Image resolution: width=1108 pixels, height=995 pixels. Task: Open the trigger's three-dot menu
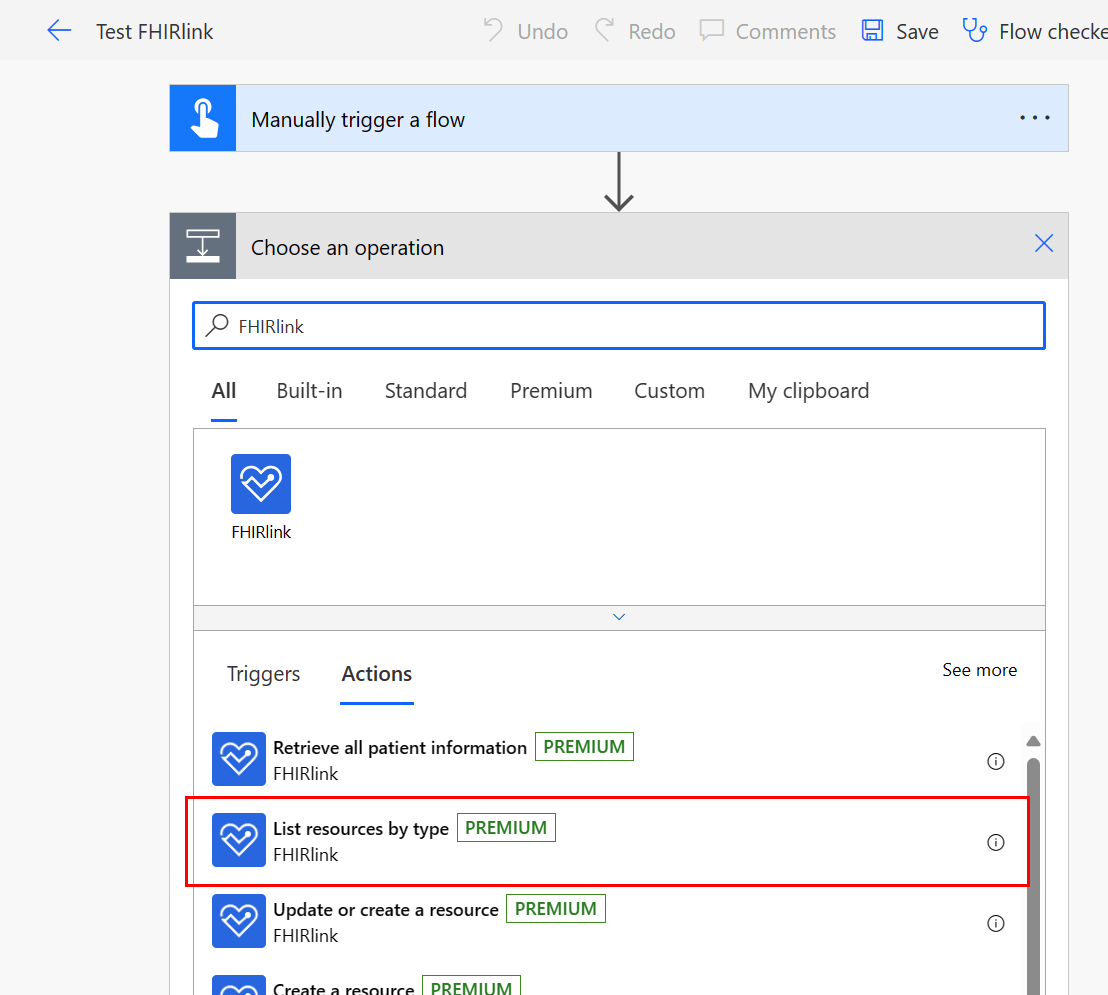click(1035, 118)
